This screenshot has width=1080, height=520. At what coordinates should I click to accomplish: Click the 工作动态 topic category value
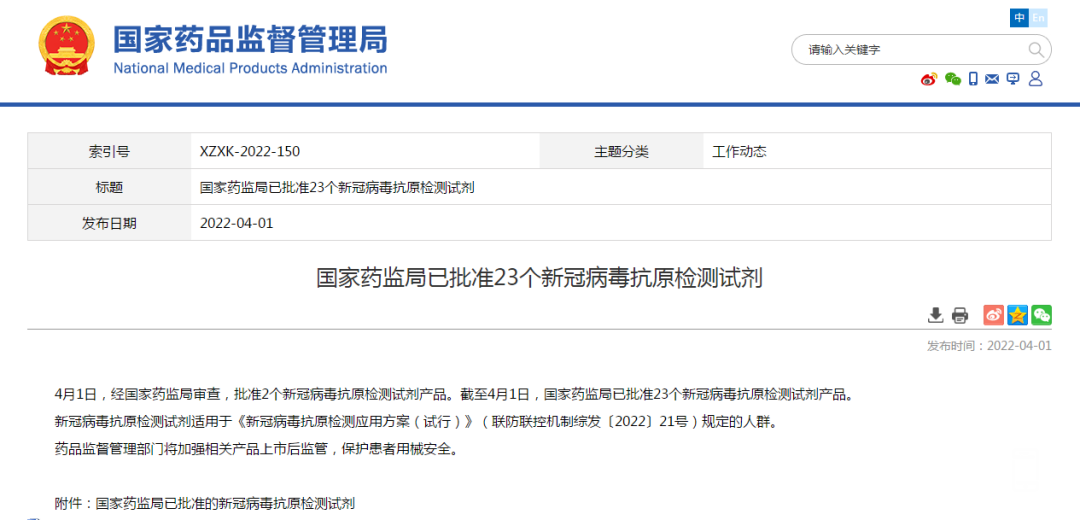739,152
